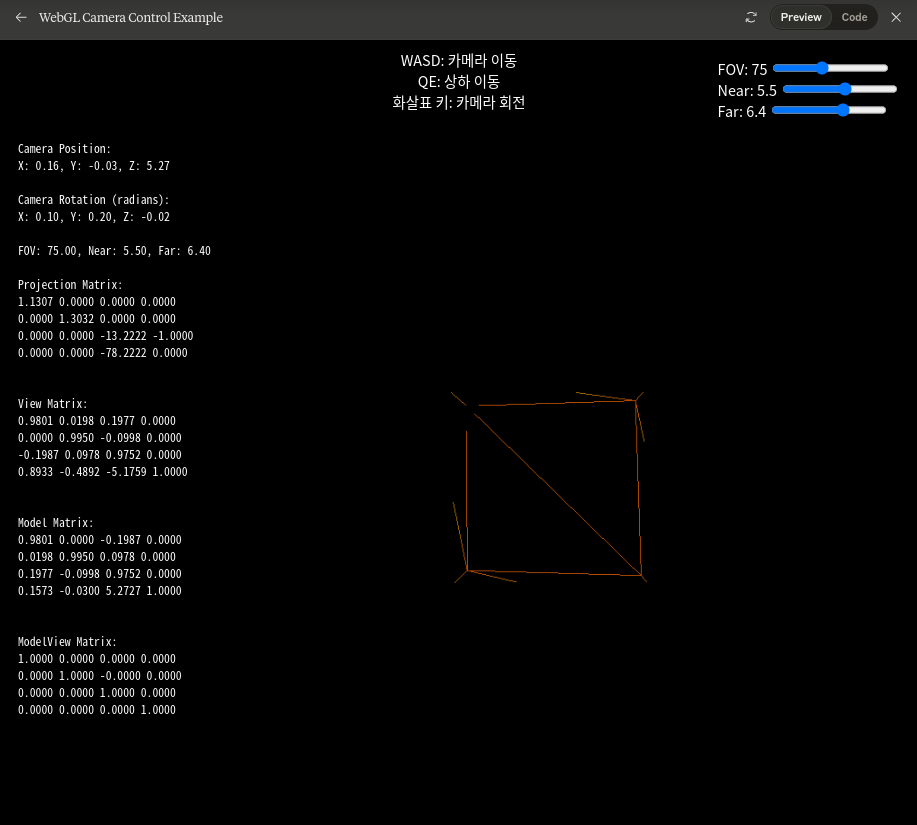Image resolution: width=917 pixels, height=825 pixels.
Task: Click the 'Far: 6.4' slider label
Action: (x=742, y=112)
